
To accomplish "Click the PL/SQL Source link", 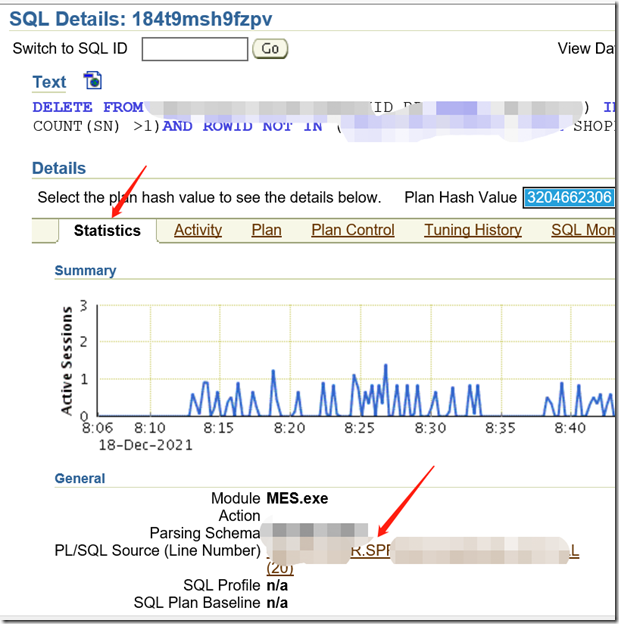I will point(422,559).
